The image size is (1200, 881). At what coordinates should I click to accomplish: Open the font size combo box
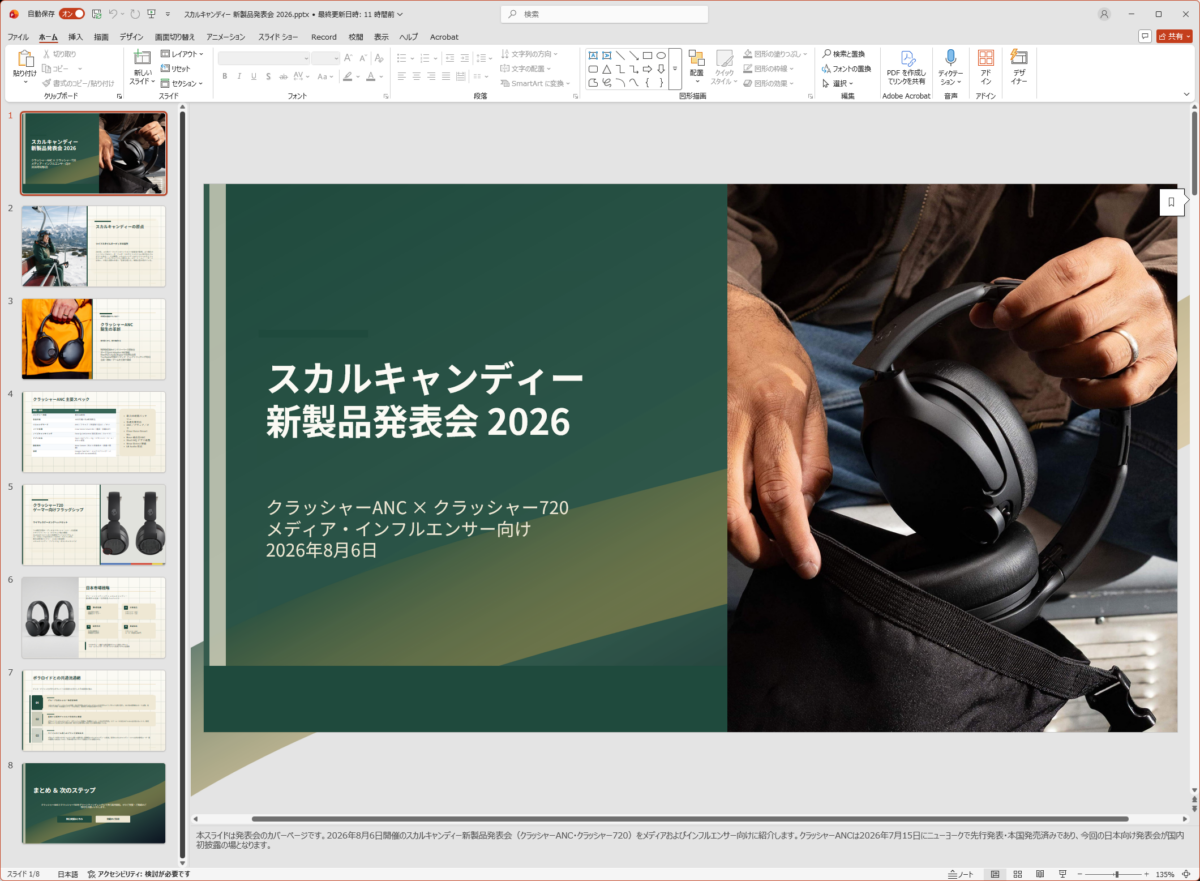[325, 58]
